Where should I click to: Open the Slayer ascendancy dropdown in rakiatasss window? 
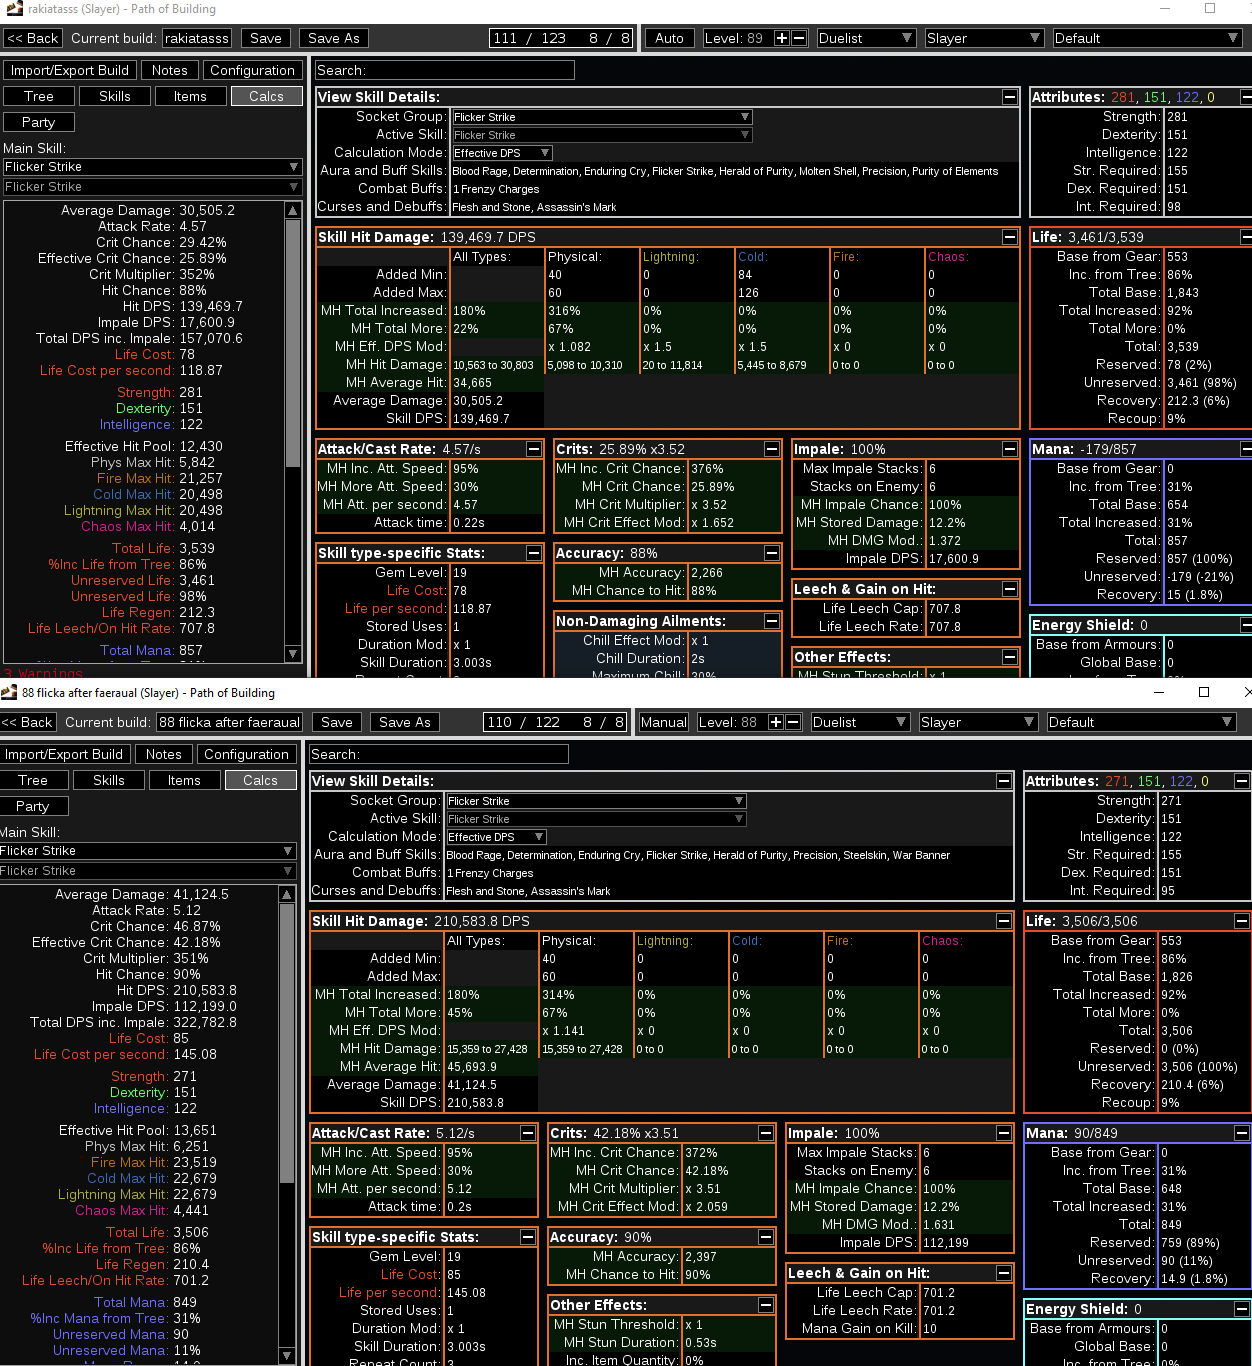(984, 38)
